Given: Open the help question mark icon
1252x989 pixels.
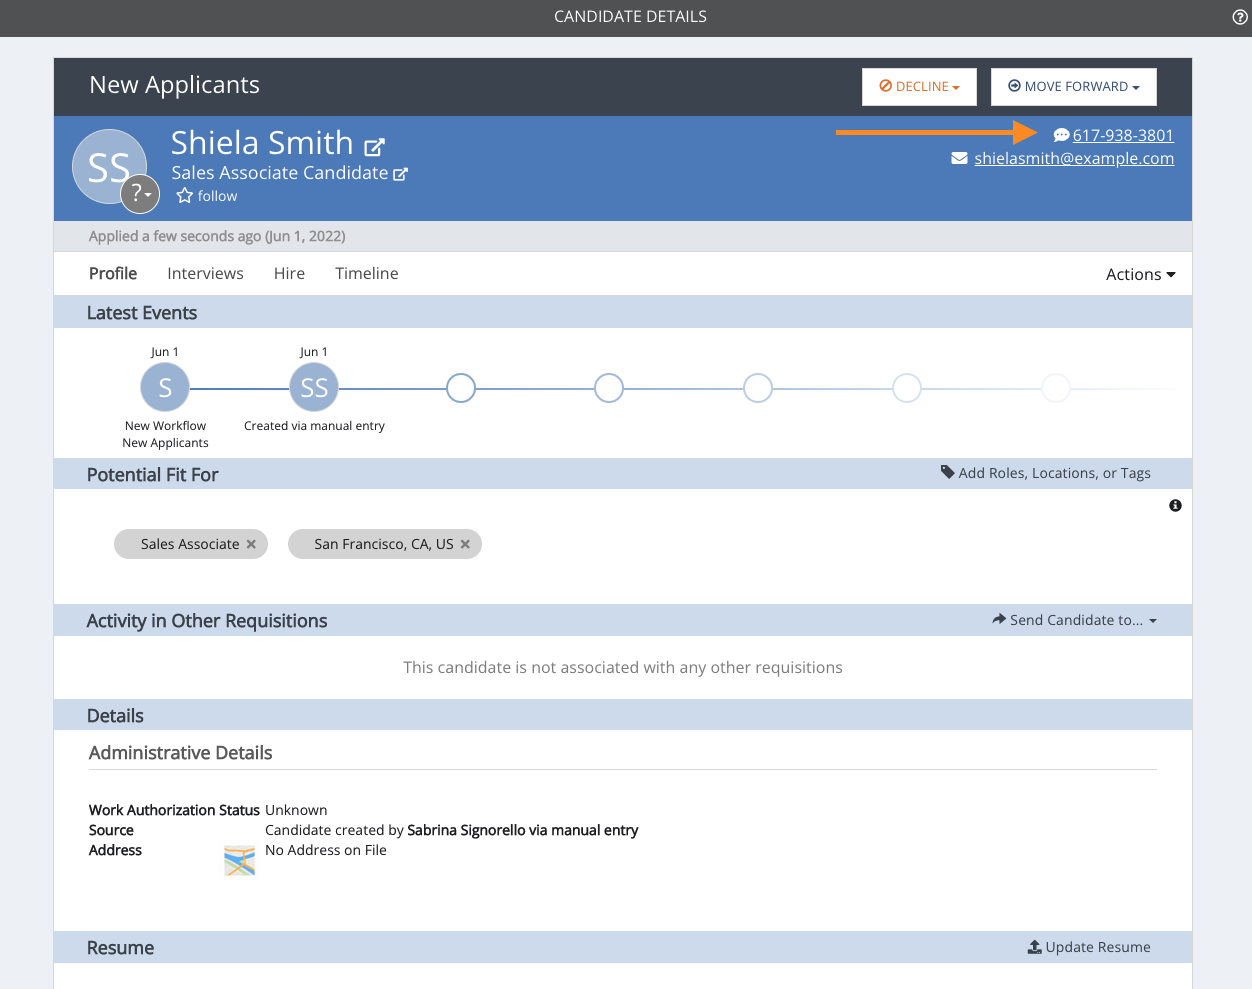Looking at the screenshot, I should (x=1240, y=17).
